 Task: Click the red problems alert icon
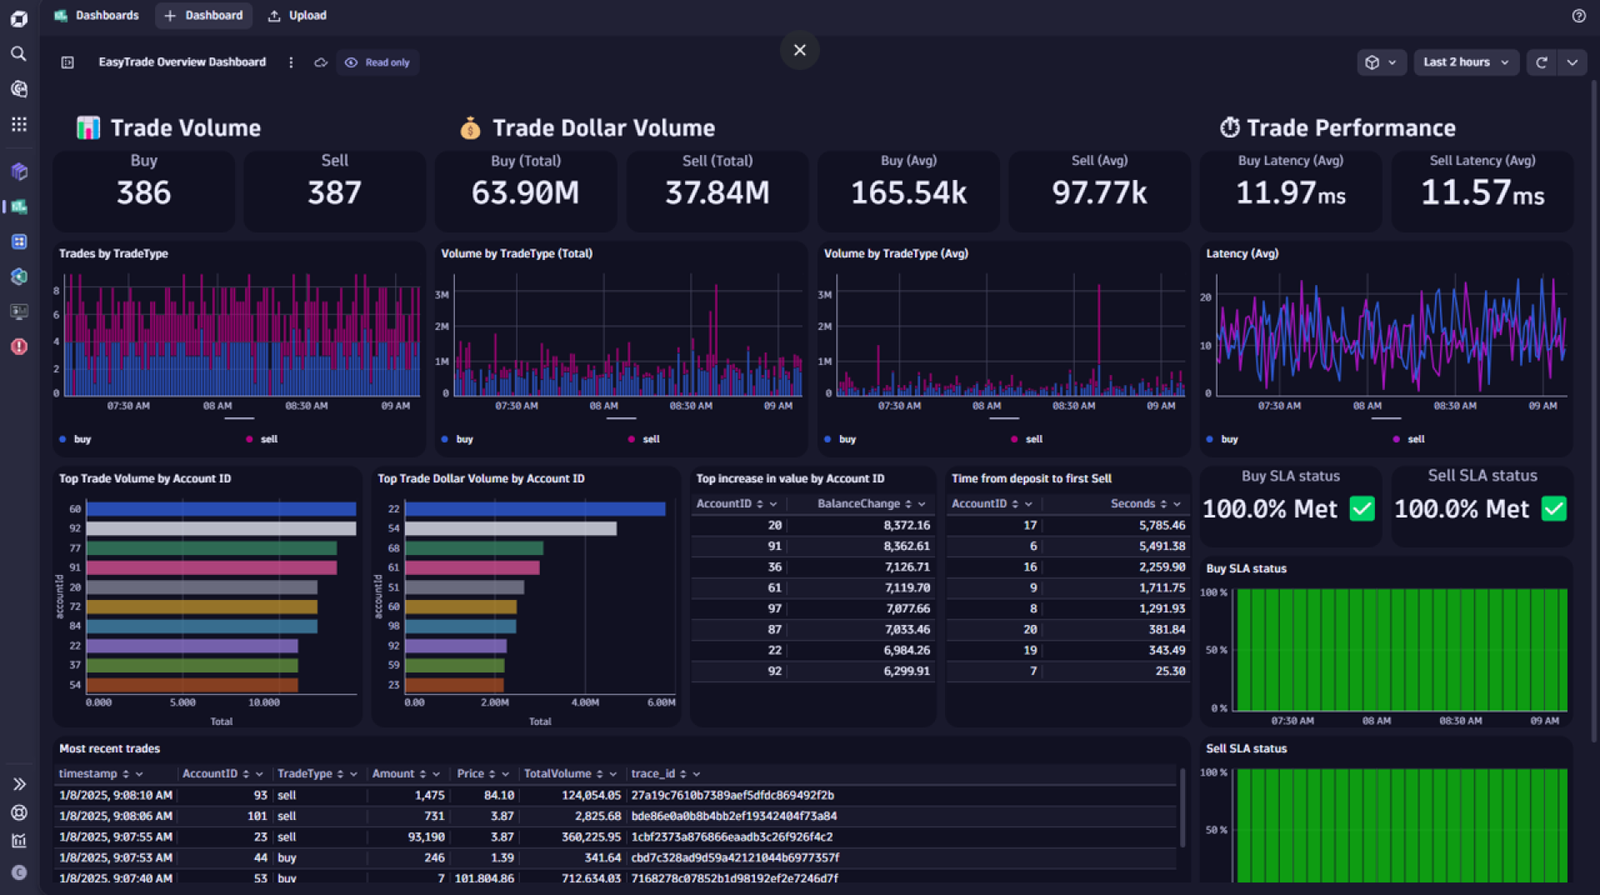tap(18, 346)
